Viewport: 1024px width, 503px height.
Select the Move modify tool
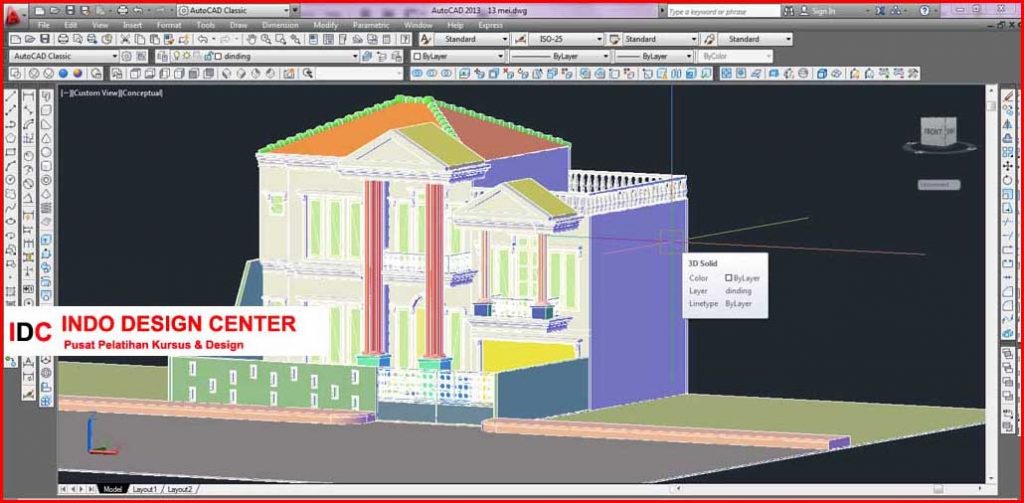[x=1009, y=167]
